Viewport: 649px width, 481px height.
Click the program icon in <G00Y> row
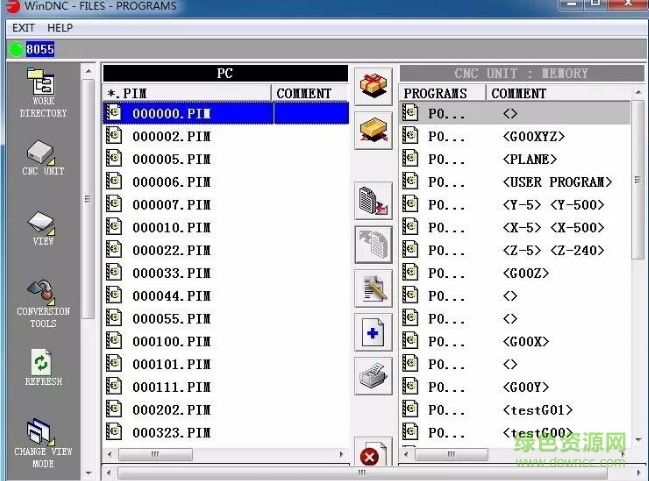410,386
